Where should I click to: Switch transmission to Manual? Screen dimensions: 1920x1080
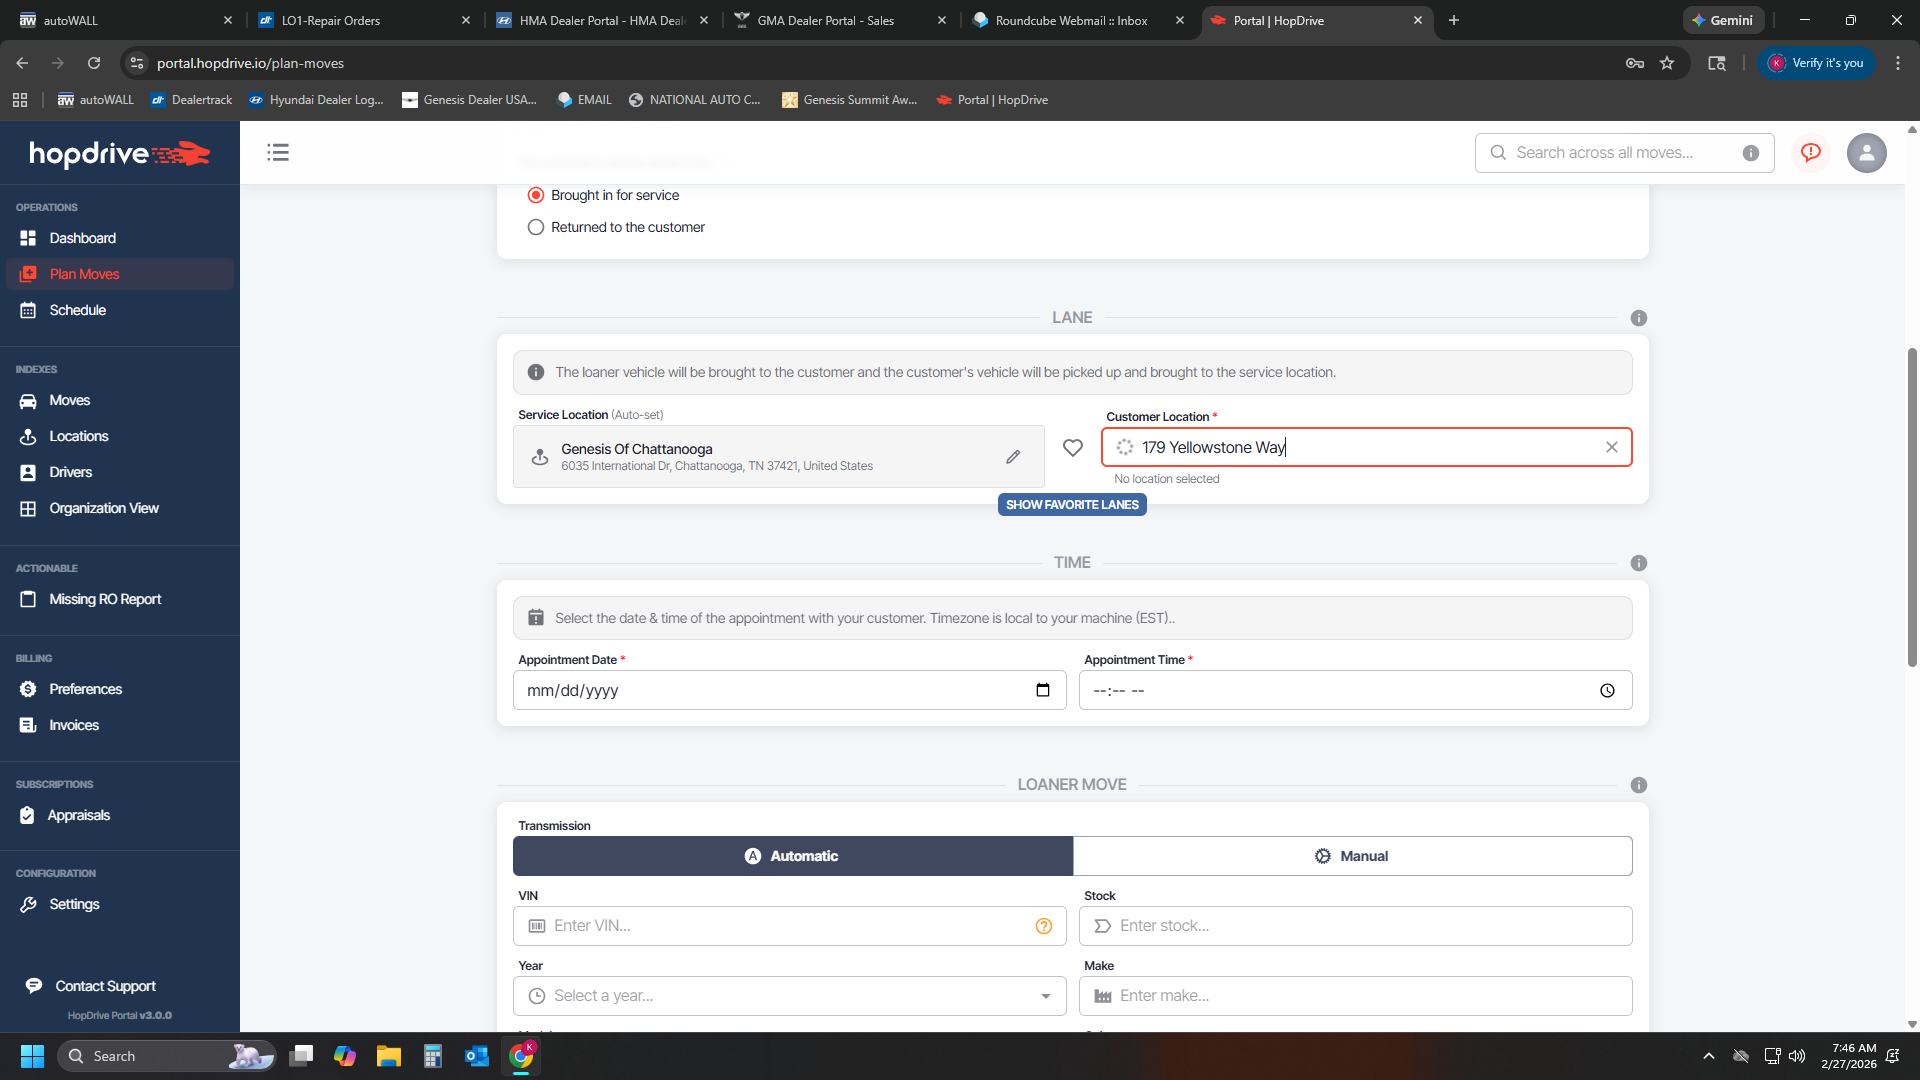1352,856
